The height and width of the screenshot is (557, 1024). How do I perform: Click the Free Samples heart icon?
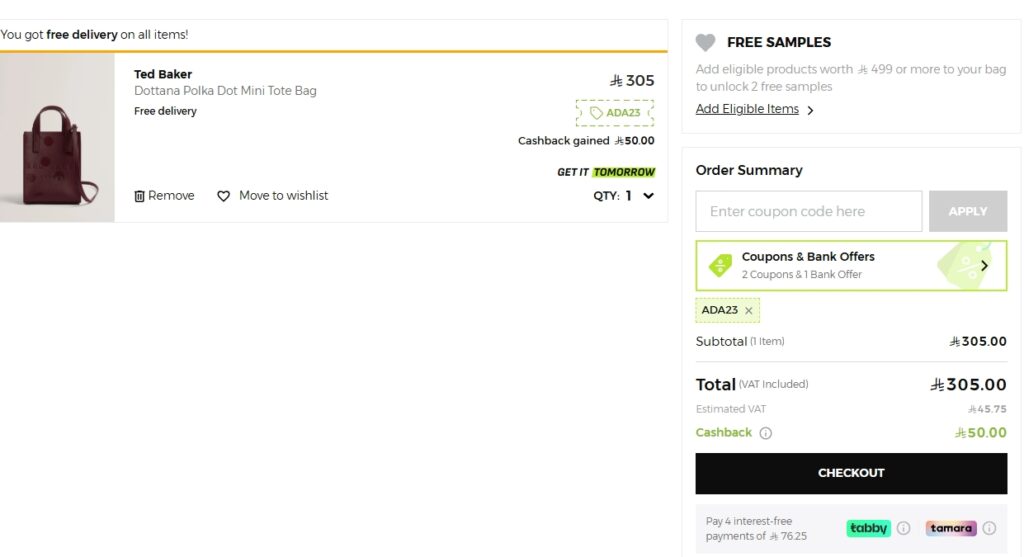[706, 43]
